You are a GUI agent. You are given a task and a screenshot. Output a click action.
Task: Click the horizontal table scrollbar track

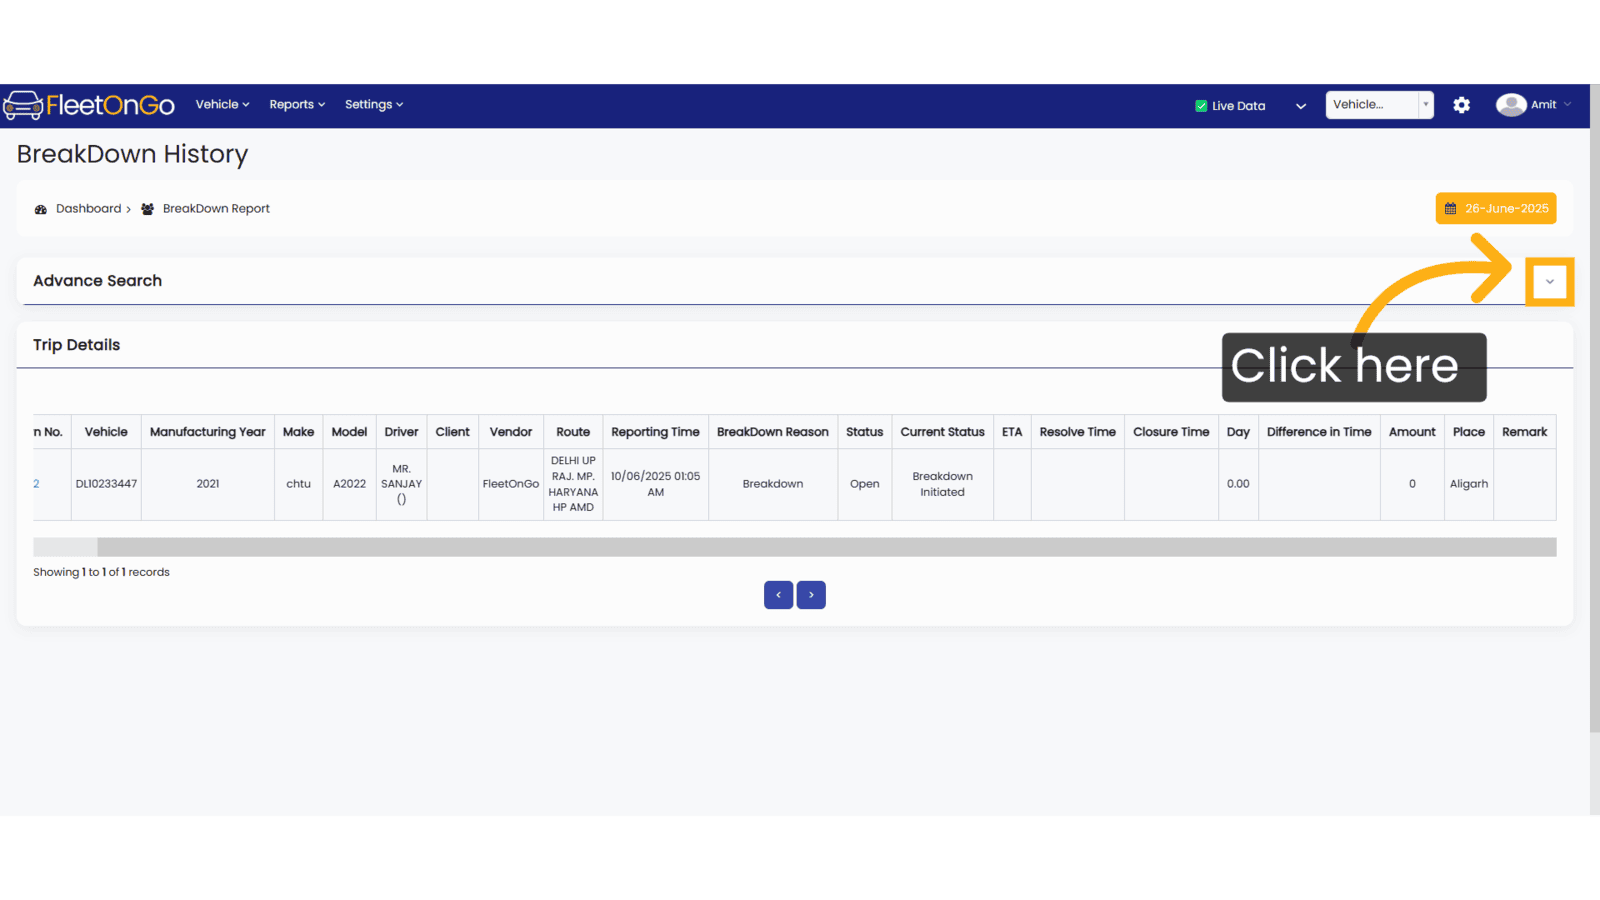coord(795,547)
